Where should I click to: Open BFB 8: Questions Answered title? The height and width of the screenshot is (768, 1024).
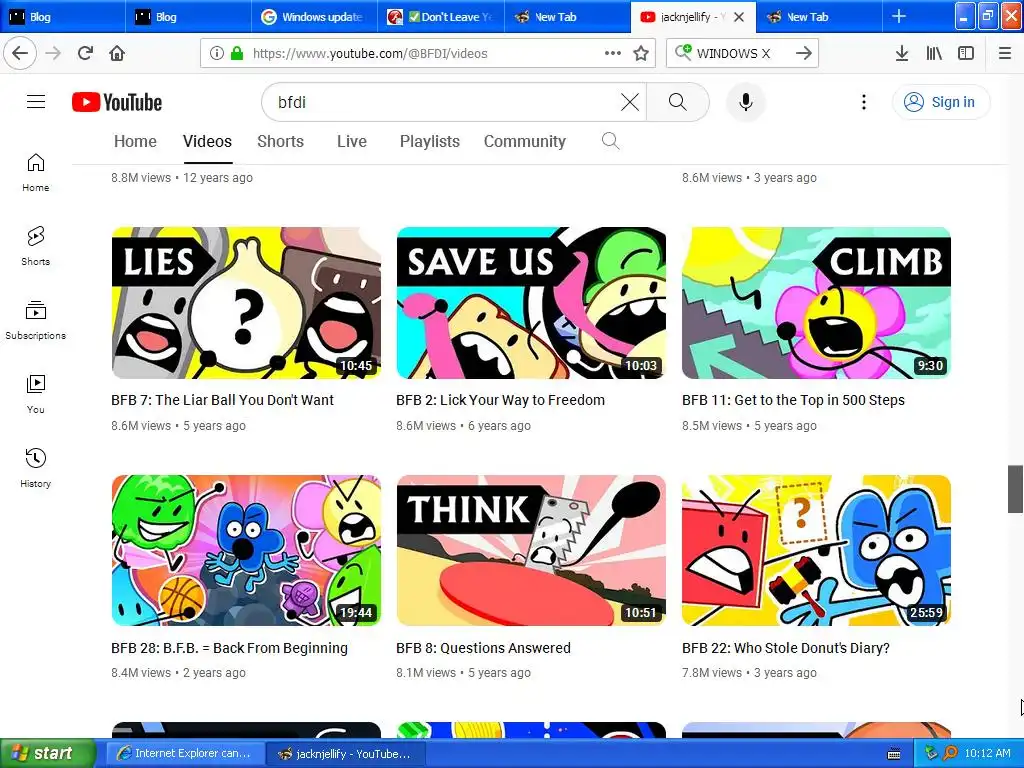pyautogui.click(x=483, y=648)
